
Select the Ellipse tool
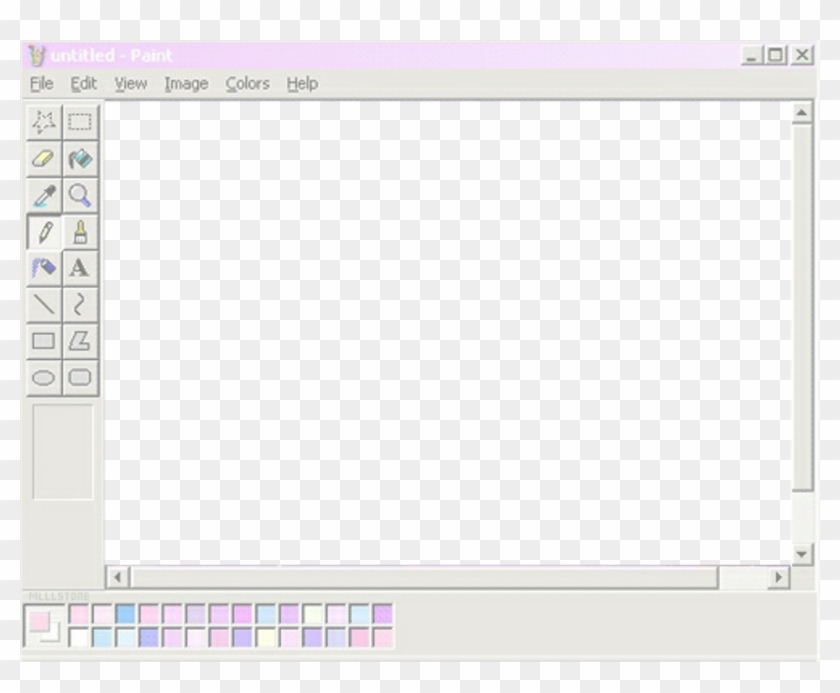pos(44,377)
